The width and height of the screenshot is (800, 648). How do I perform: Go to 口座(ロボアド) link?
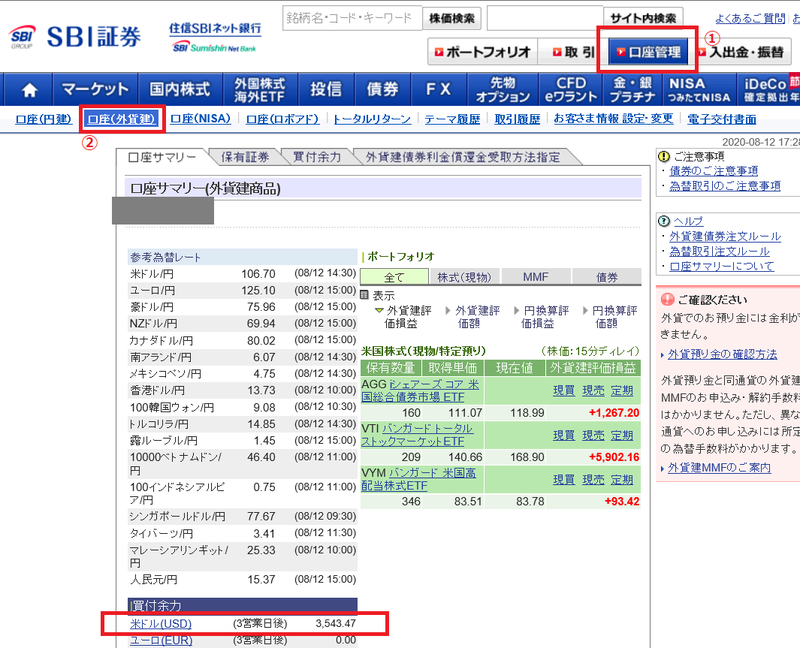click(282, 119)
